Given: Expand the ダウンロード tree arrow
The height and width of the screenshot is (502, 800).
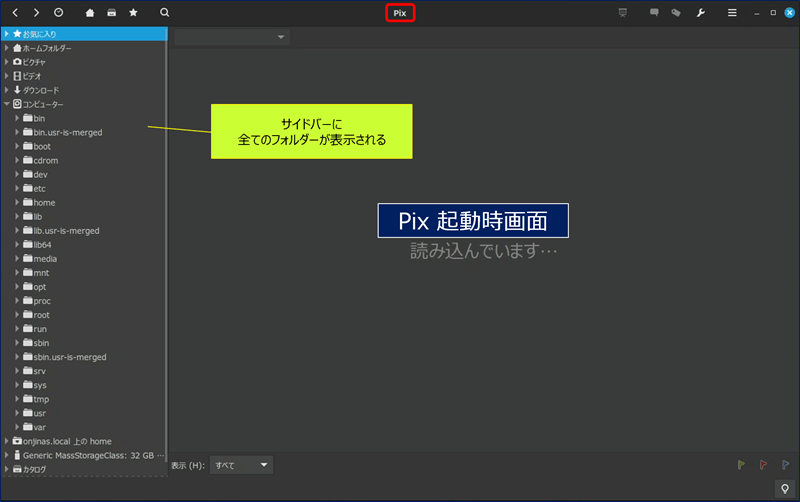Looking at the screenshot, I should (7, 90).
